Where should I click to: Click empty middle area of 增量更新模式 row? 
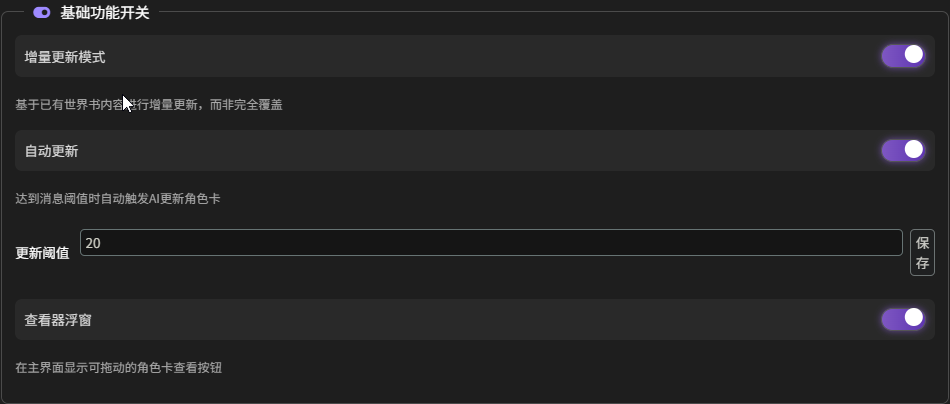[480, 57]
